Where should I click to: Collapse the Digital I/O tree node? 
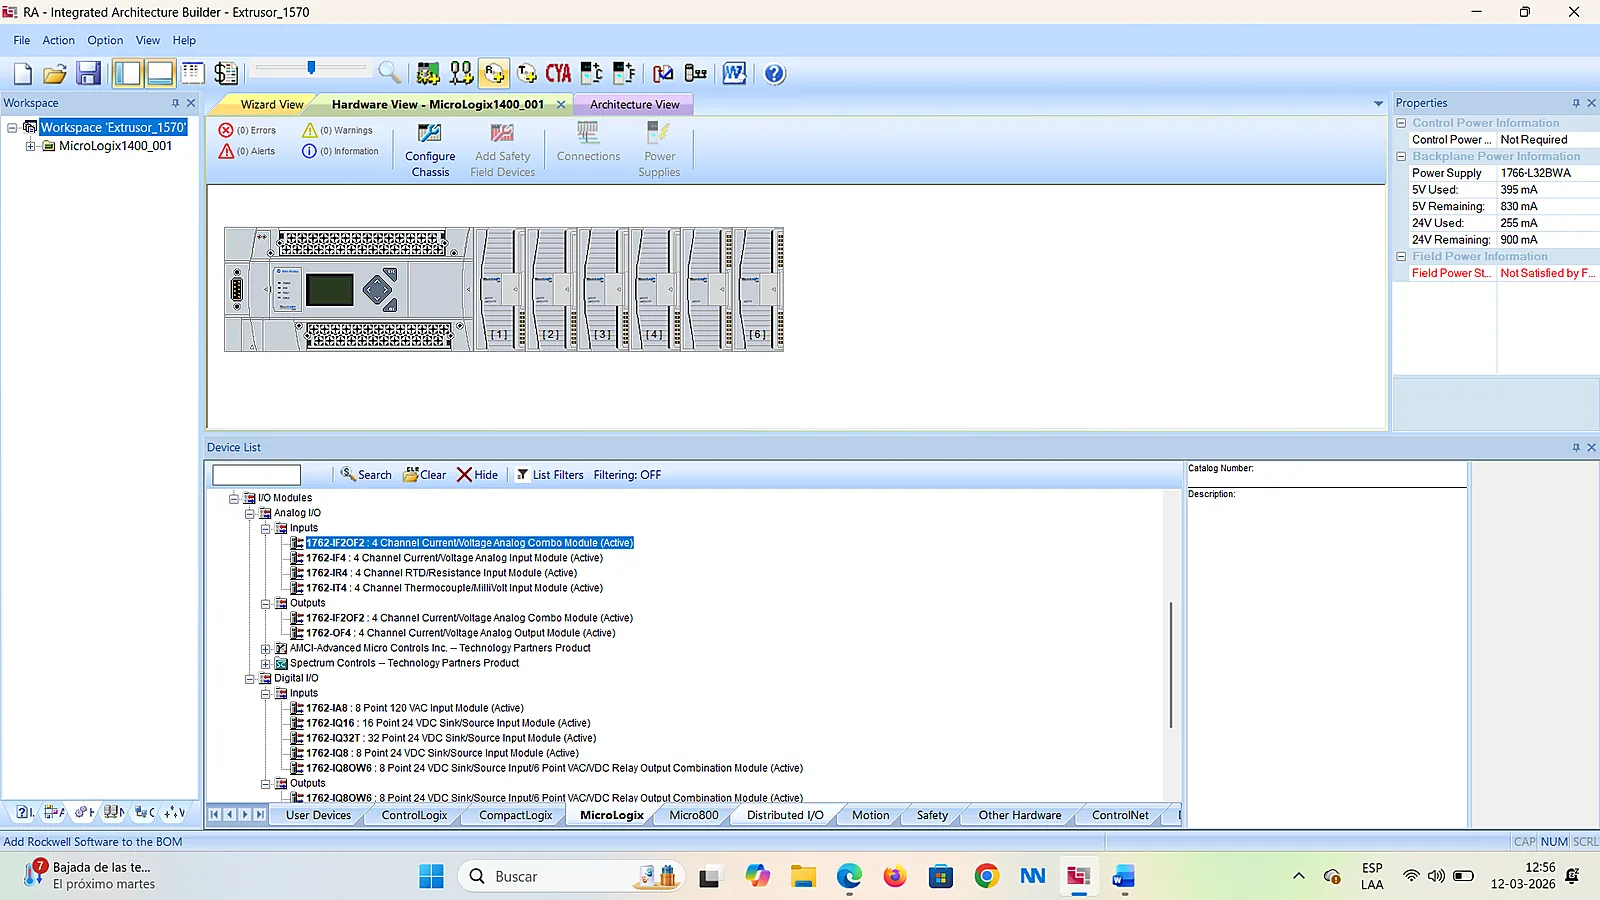(x=250, y=678)
